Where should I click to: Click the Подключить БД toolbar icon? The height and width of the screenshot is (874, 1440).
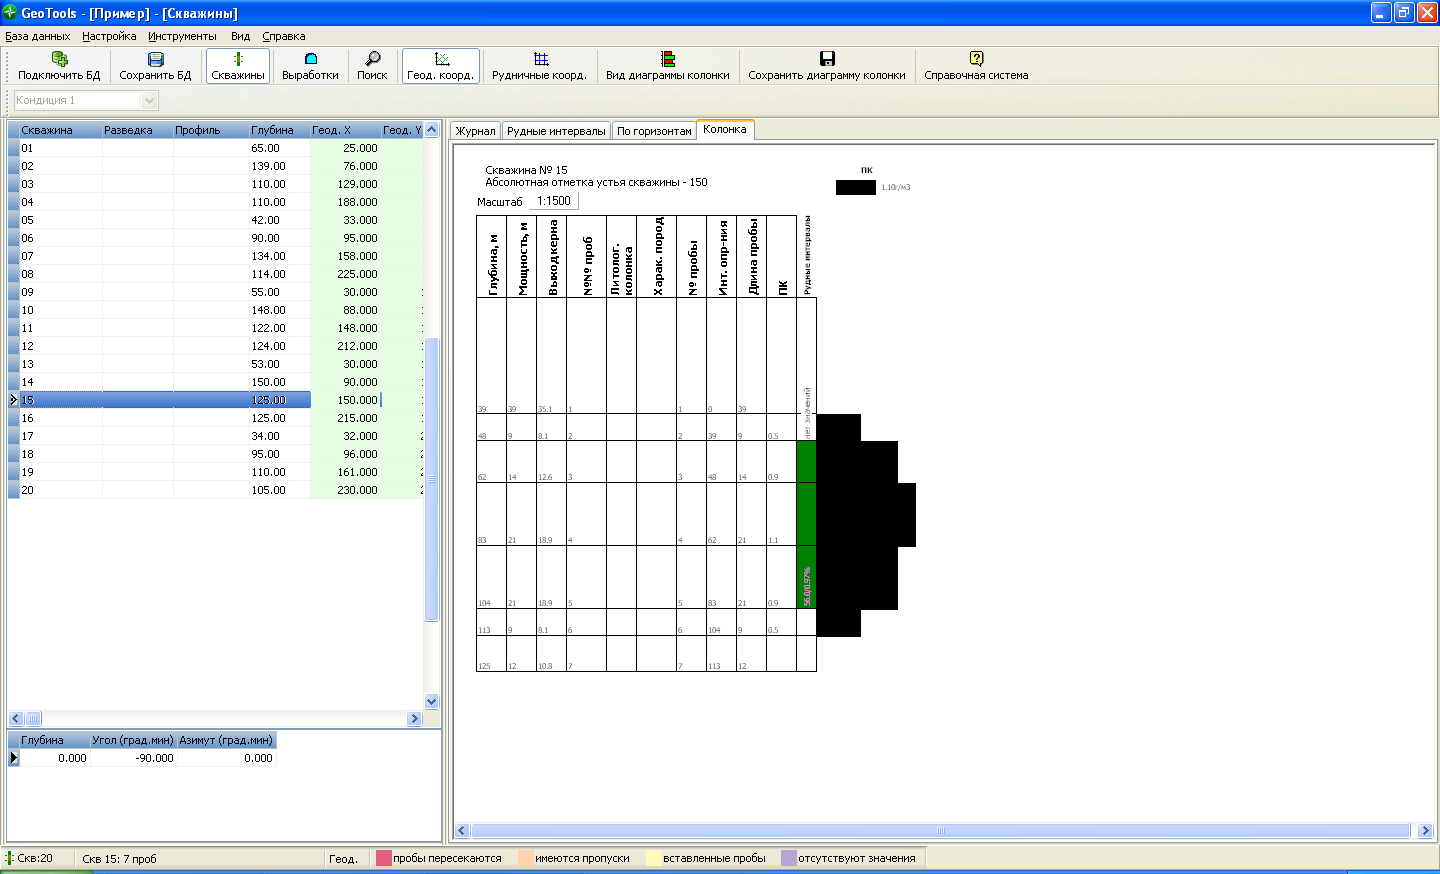(x=59, y=59)
